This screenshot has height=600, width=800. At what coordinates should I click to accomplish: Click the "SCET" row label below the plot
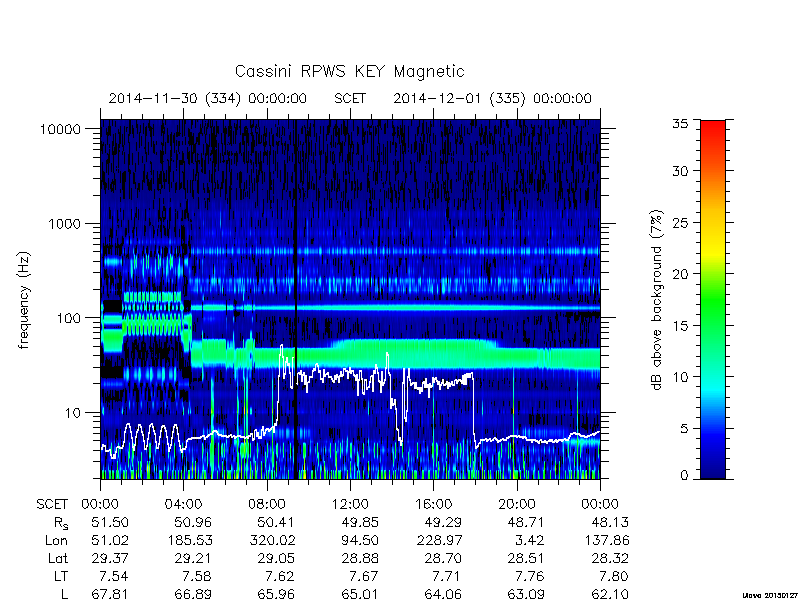pos(52,505)
